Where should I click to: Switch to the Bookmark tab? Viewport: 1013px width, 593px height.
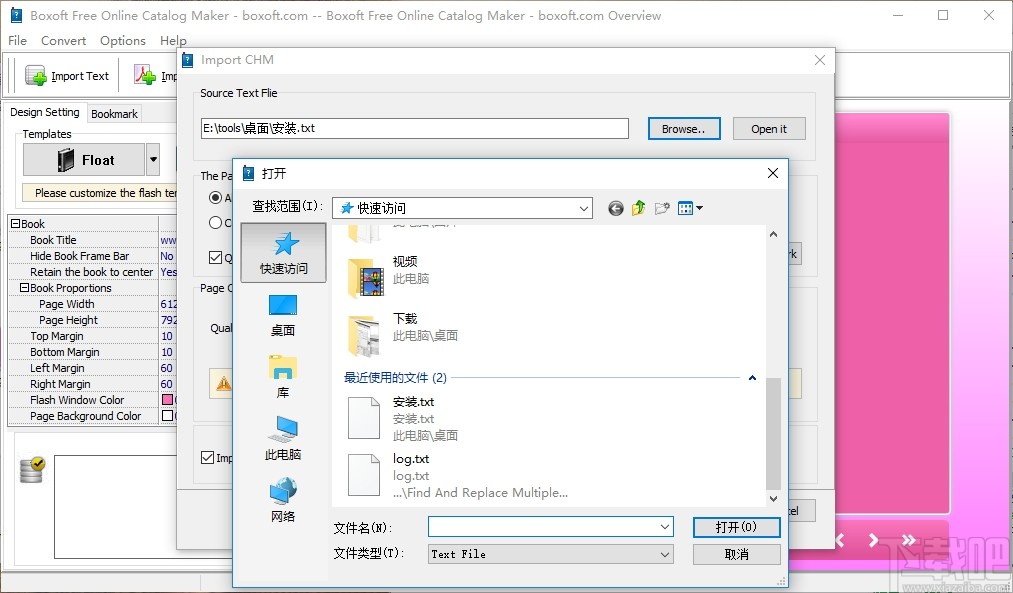pyautogui.click(x=113, y=113)
